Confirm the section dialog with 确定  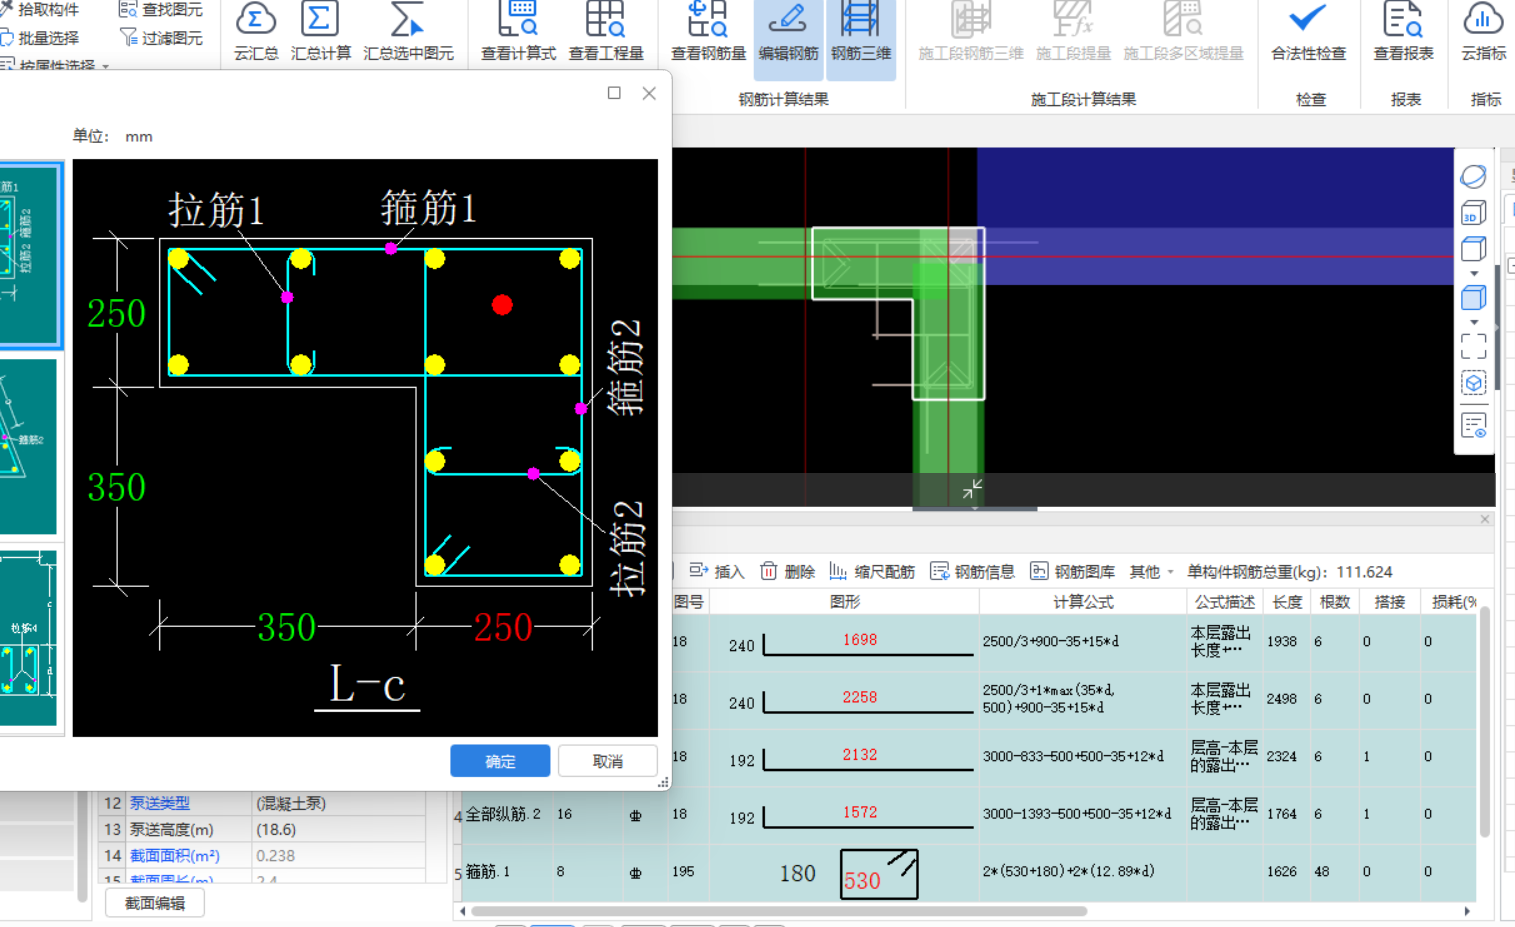[500, 761]
